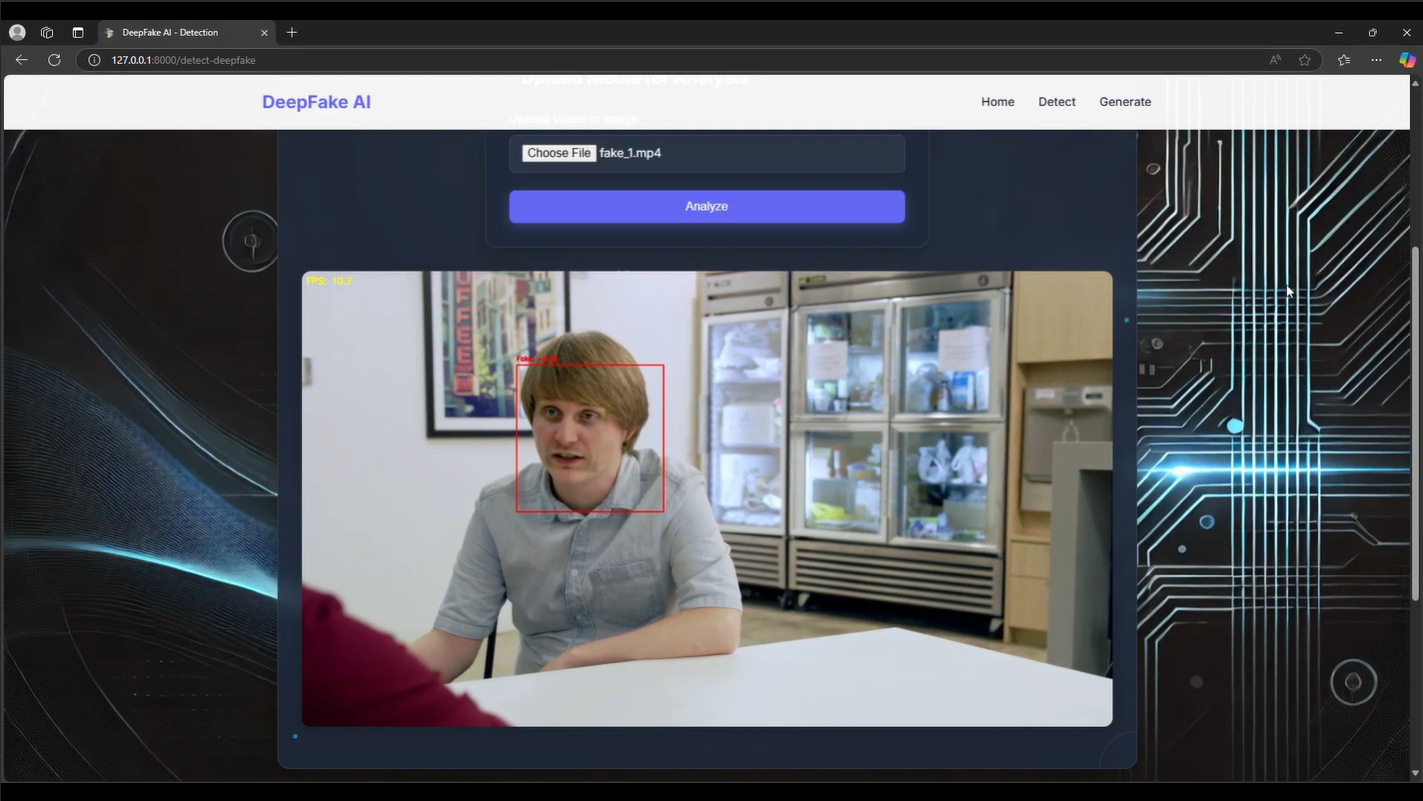Viewport: 1423px width, 801px height.
Task: Click the fake_1.mp4 file name text
Action: click(630, 153)
